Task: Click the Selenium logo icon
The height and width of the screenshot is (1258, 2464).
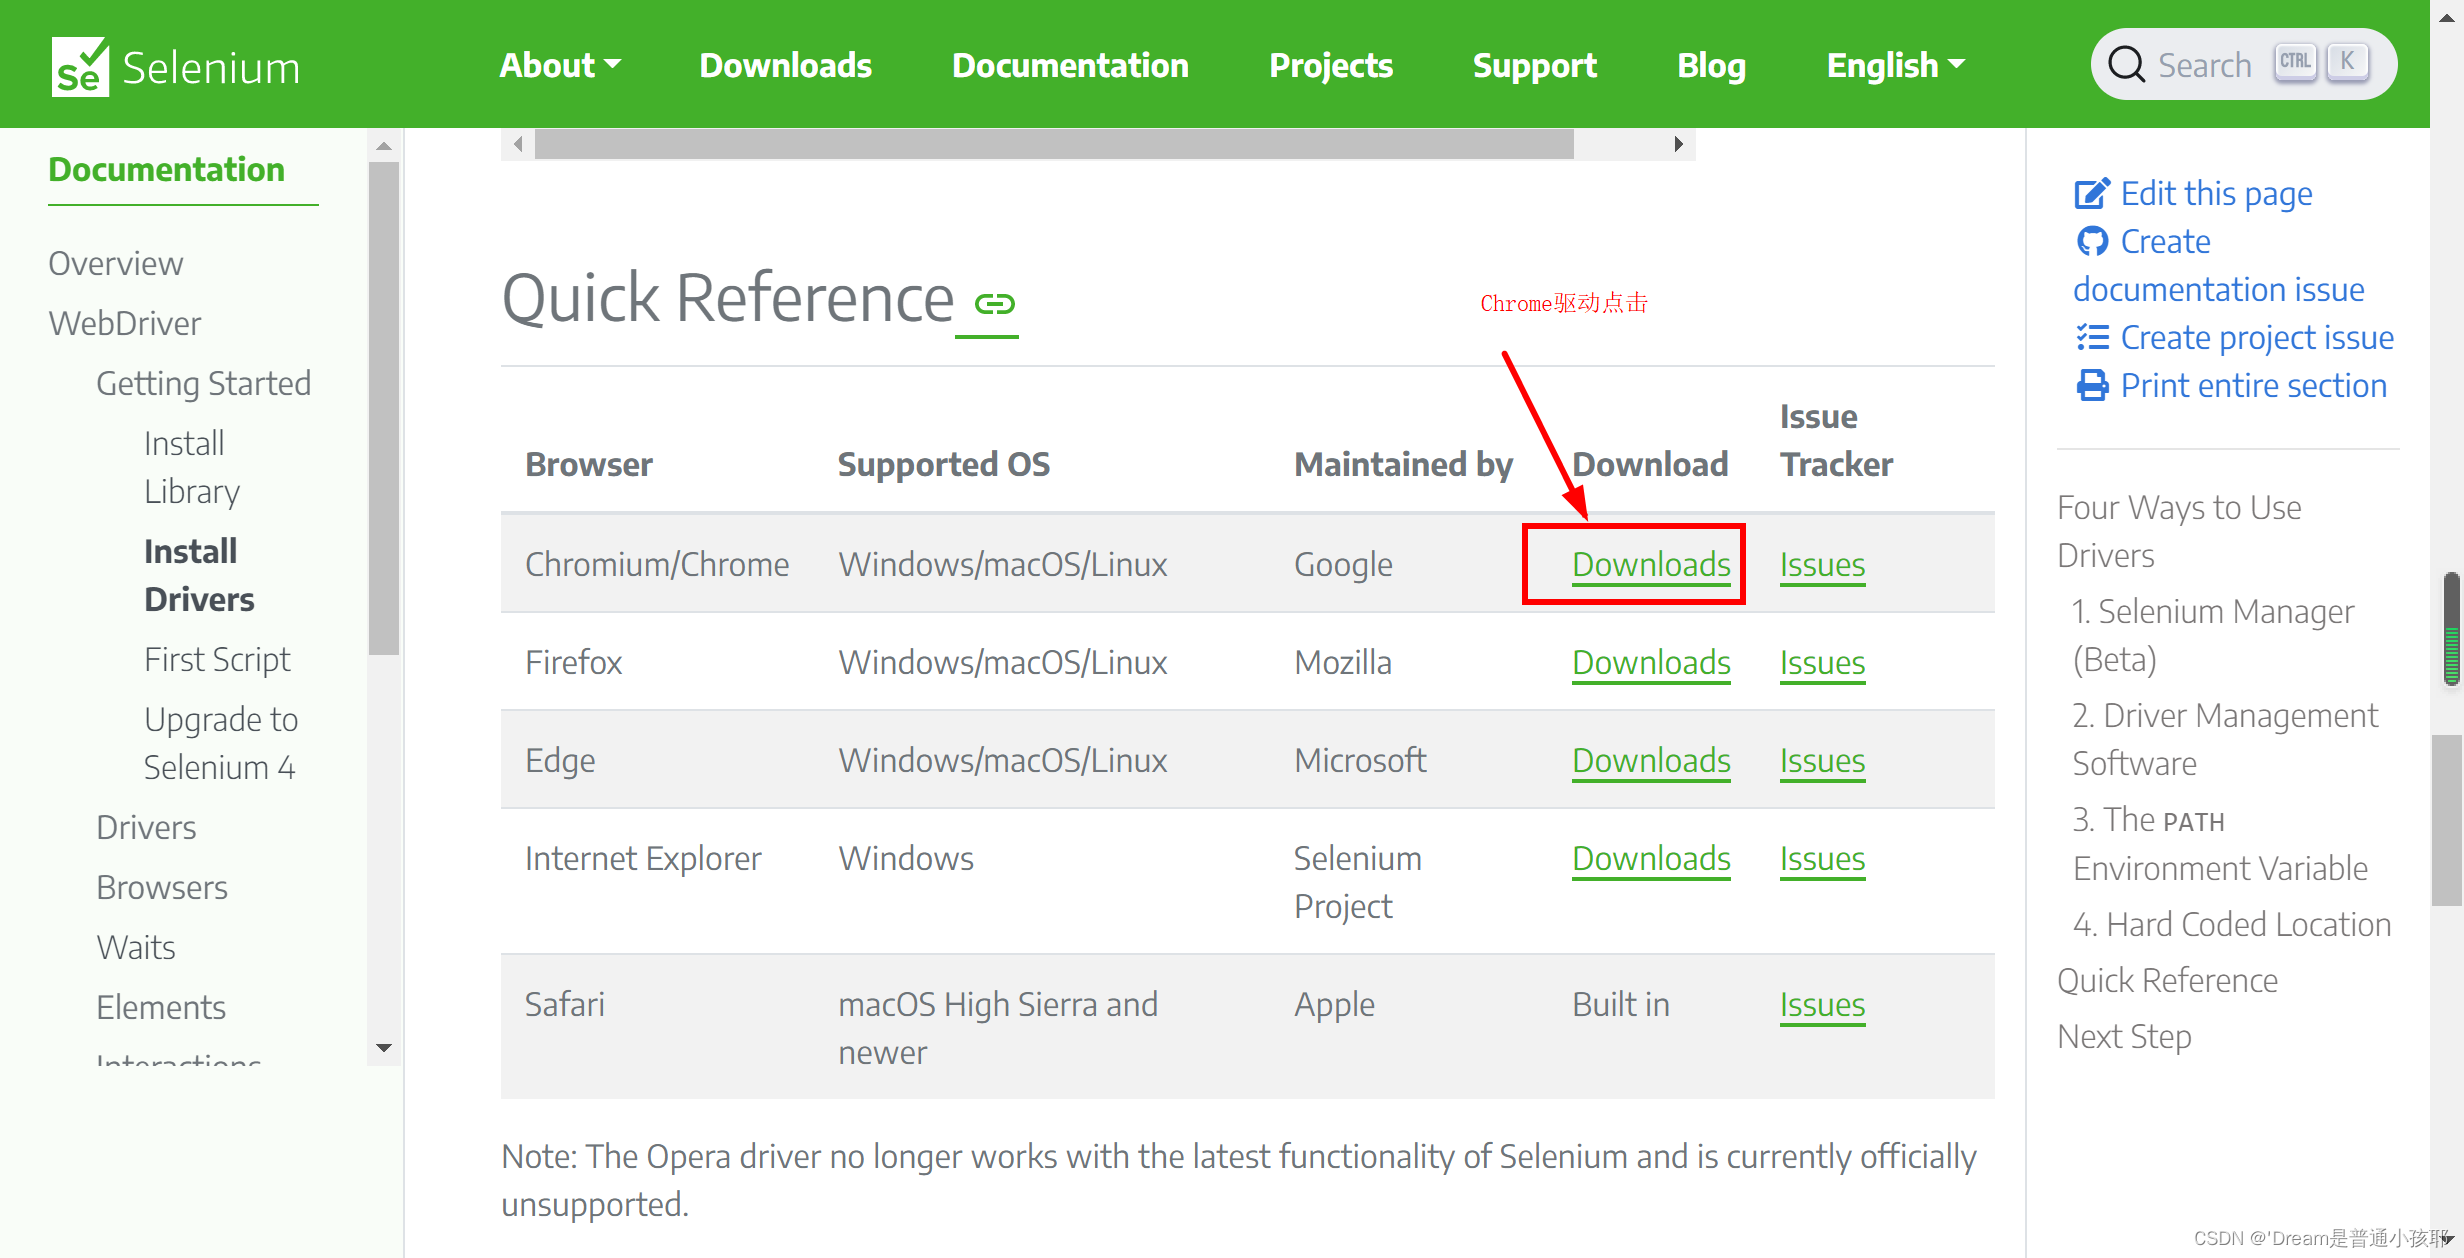Action: pos(80,66)
